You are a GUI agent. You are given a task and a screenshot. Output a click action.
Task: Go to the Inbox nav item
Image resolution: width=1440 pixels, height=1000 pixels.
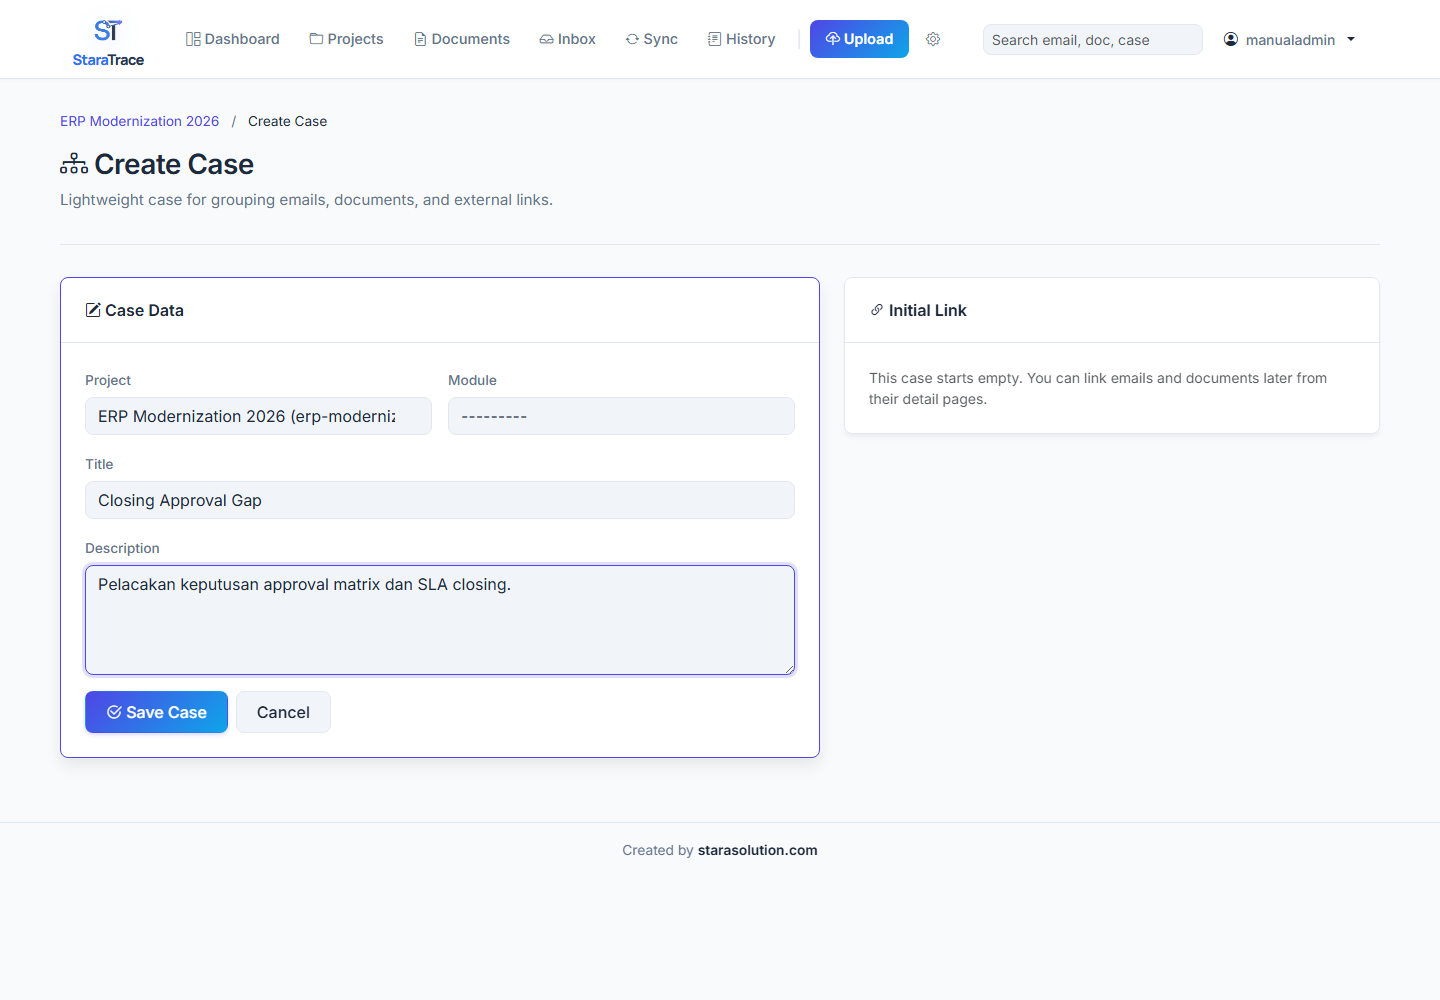tap(567, 39)
